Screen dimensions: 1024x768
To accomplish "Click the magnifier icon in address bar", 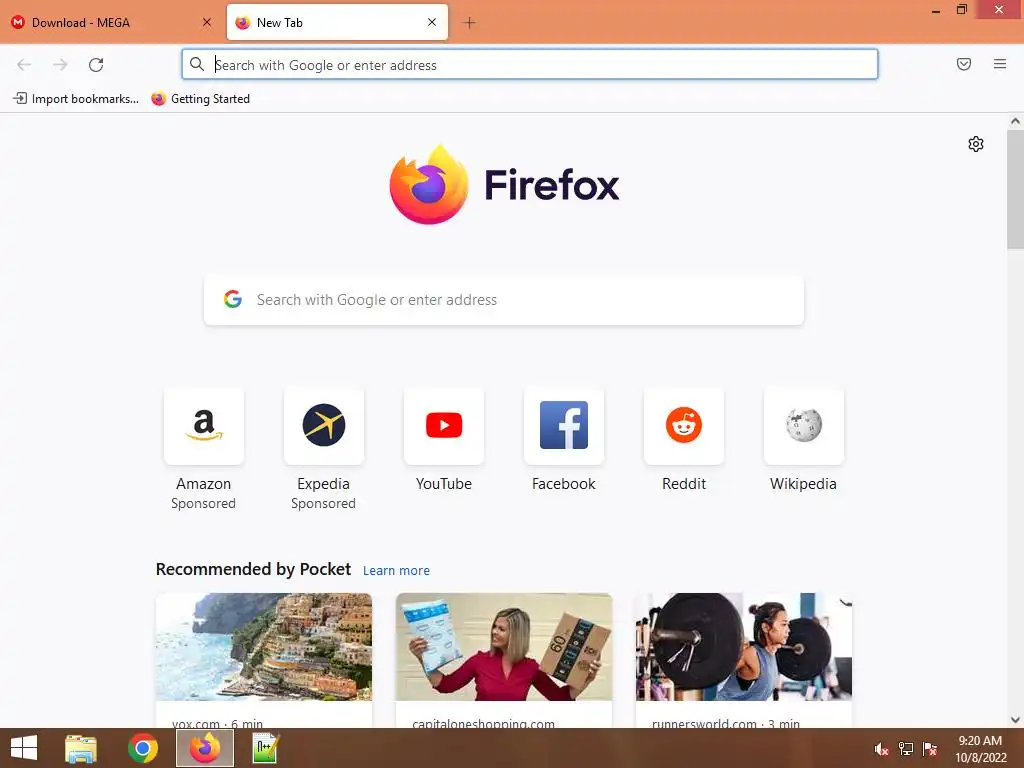I will point(197,64).
